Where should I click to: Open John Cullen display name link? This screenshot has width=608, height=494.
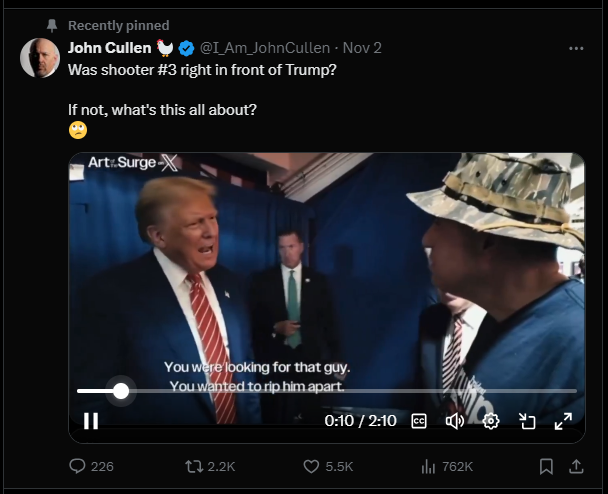110,48
